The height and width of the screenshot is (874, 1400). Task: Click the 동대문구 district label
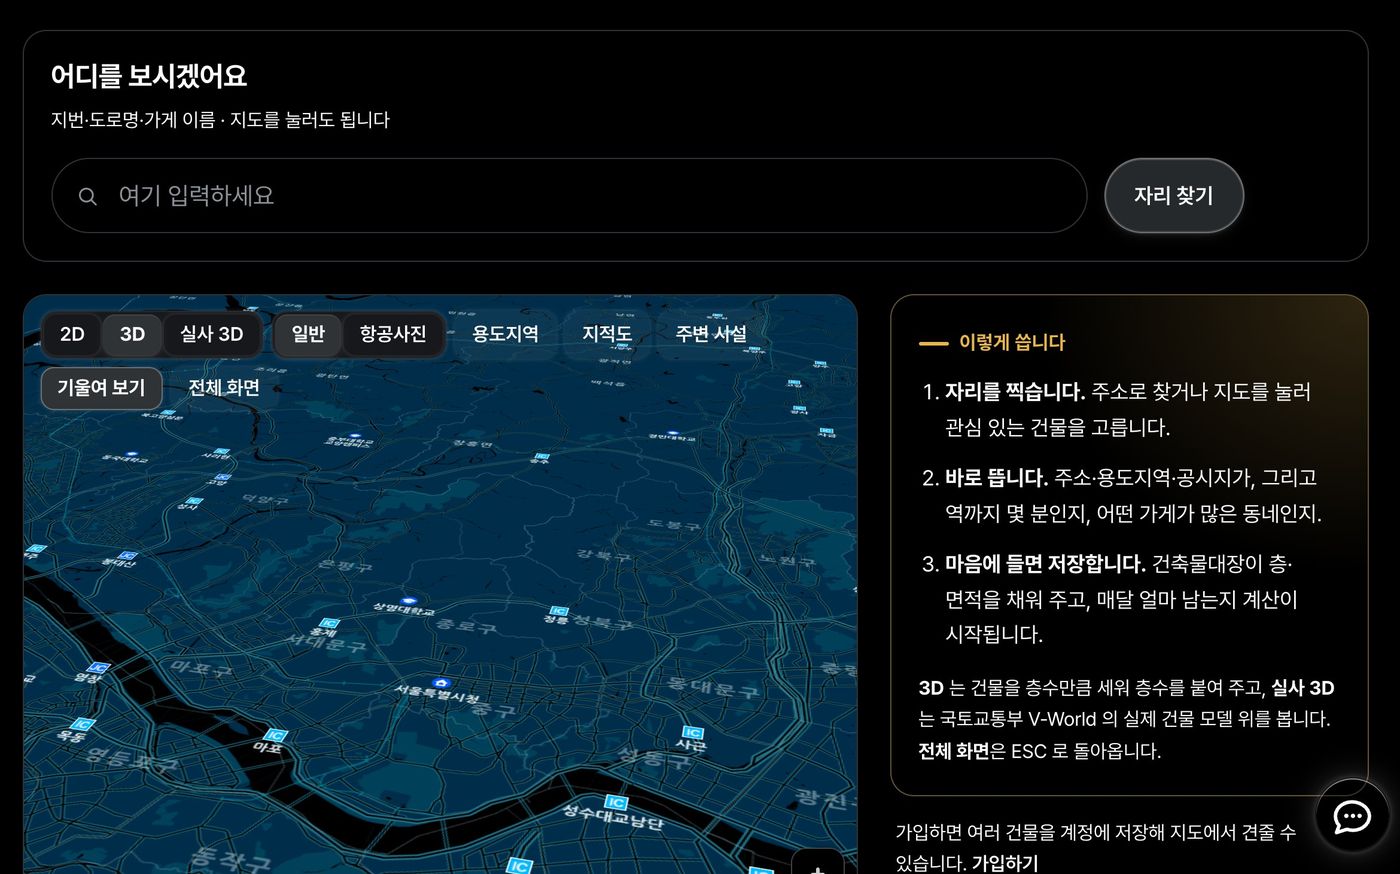point(714,688)
